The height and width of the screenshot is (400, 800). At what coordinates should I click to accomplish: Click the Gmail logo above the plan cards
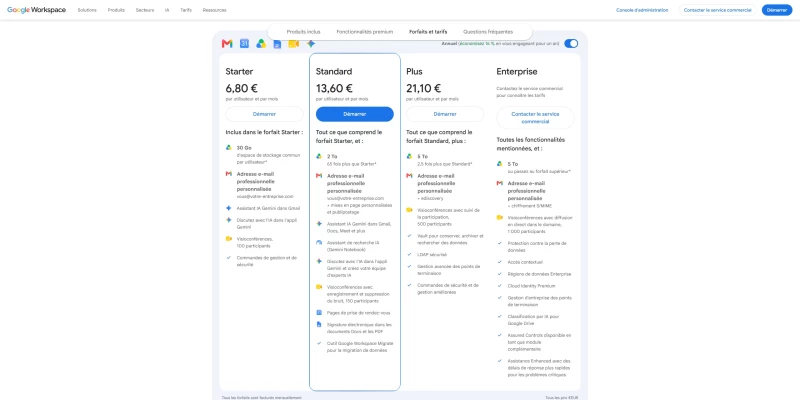pyautogui.click(x=227, y=44)
